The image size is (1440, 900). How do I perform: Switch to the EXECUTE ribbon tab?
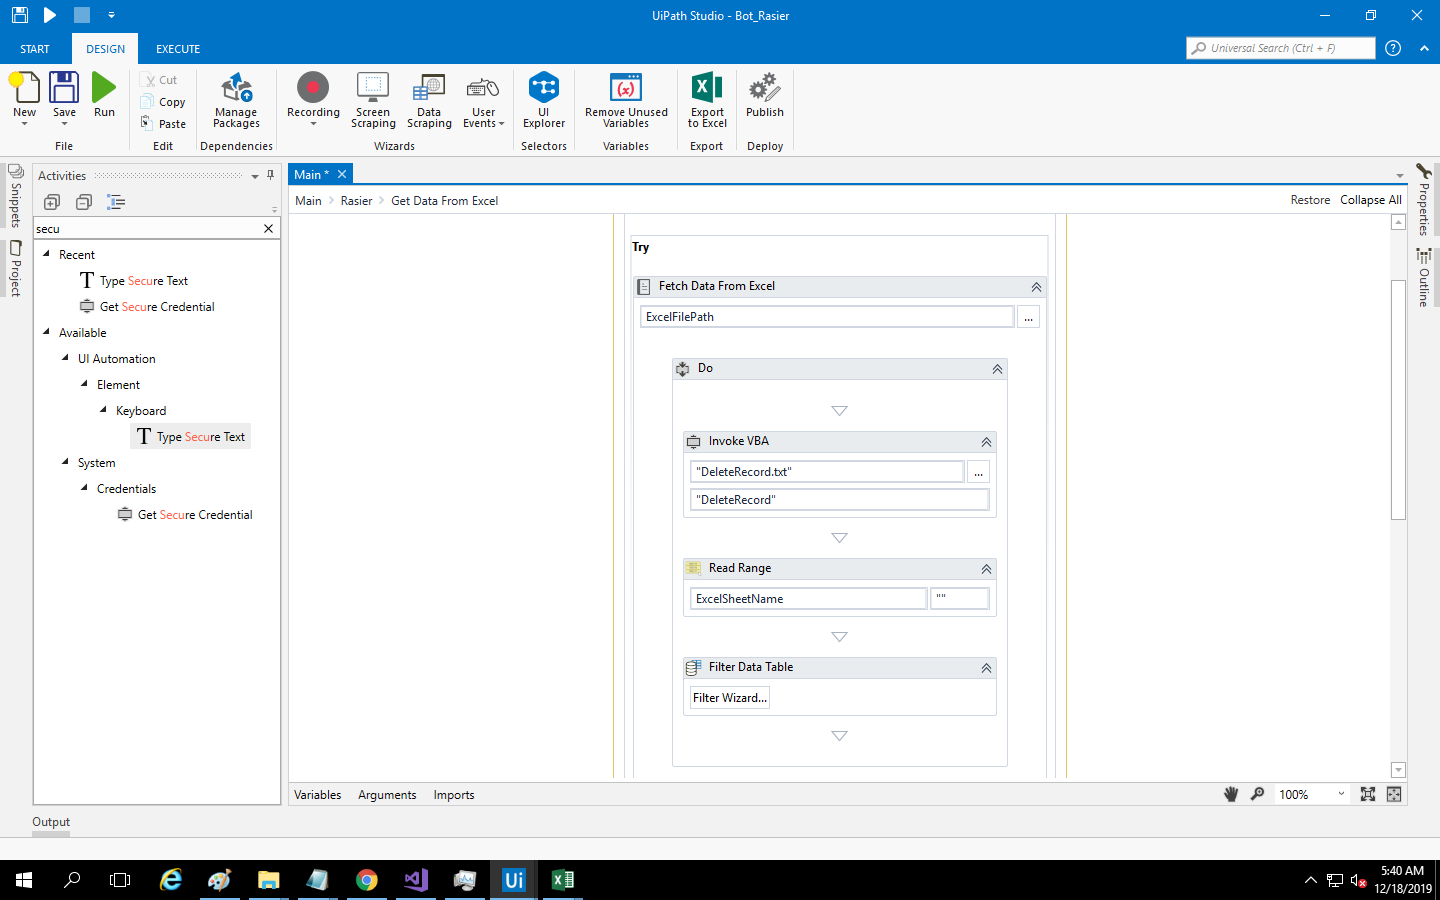click(177, 48)
